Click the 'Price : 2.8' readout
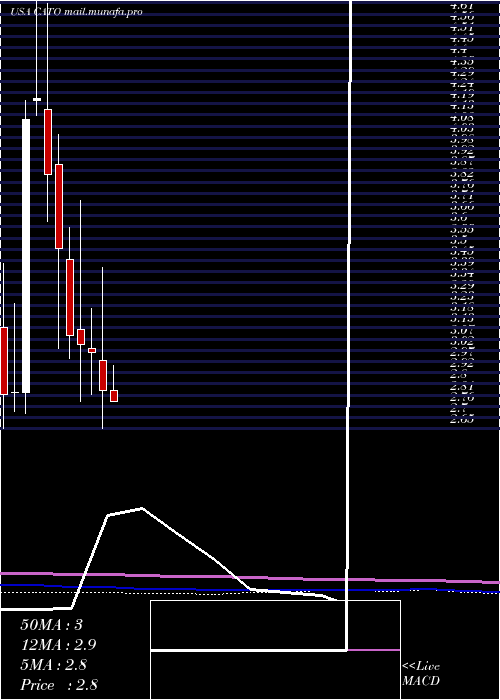This screenshot has width=500, height=700. 59,684
